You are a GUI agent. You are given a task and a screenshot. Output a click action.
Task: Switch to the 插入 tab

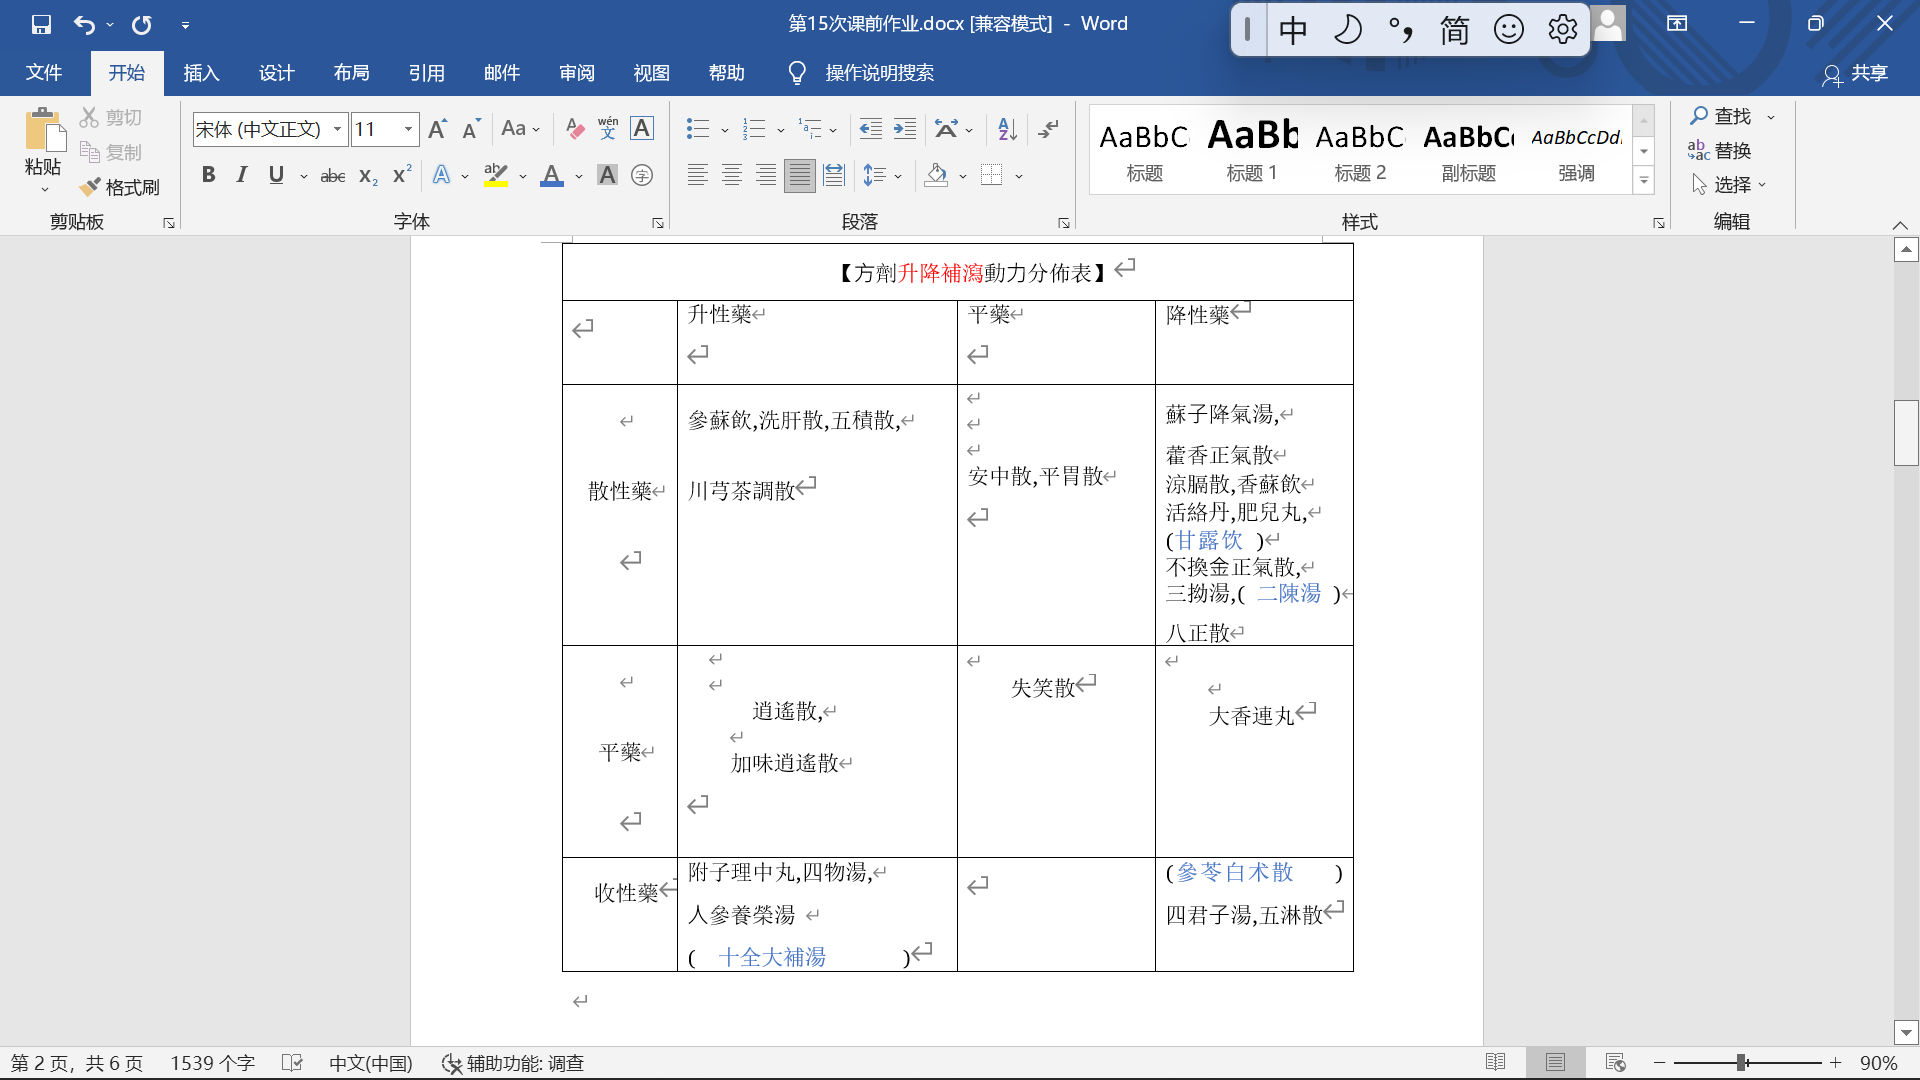coord(201,73)
